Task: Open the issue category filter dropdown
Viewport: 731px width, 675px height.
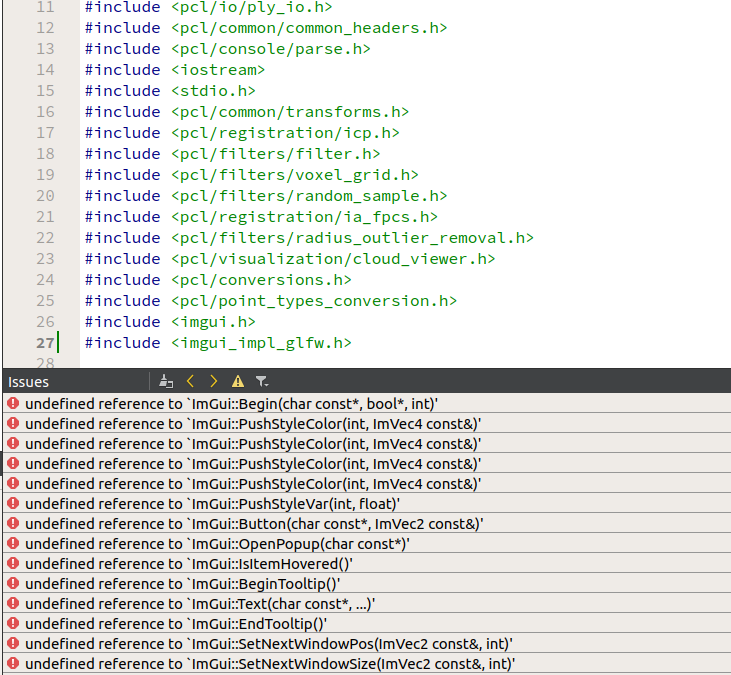Action: [x=262, y=381]
